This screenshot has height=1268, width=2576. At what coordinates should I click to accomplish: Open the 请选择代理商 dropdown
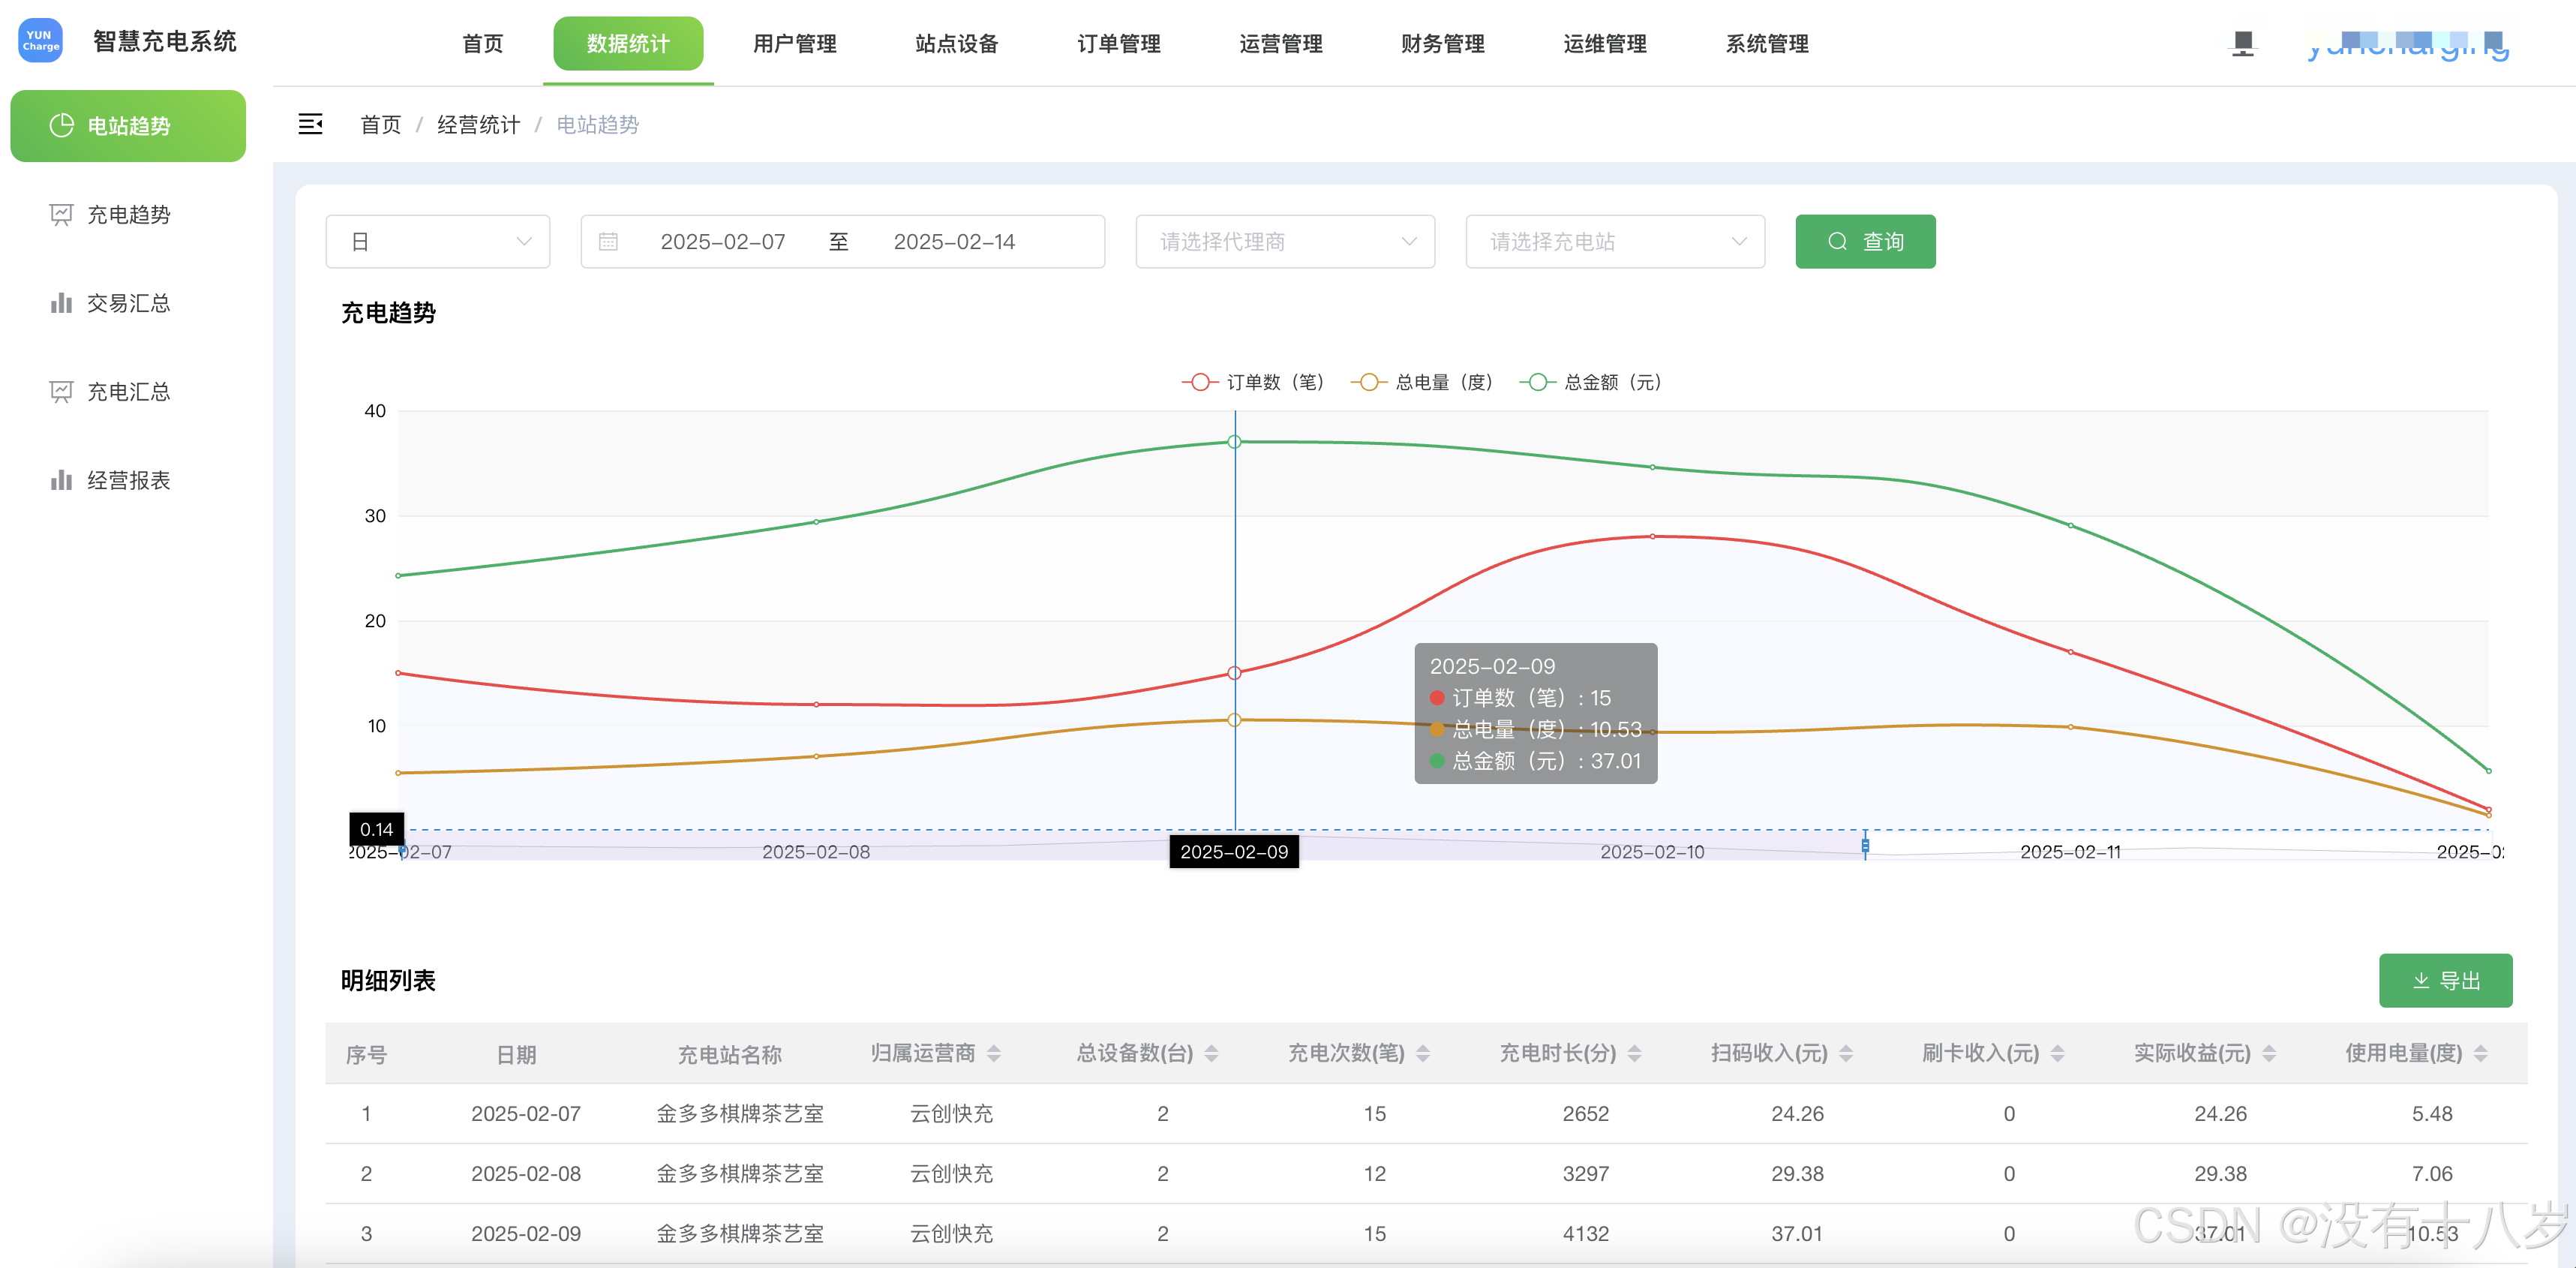(1285, 242)
